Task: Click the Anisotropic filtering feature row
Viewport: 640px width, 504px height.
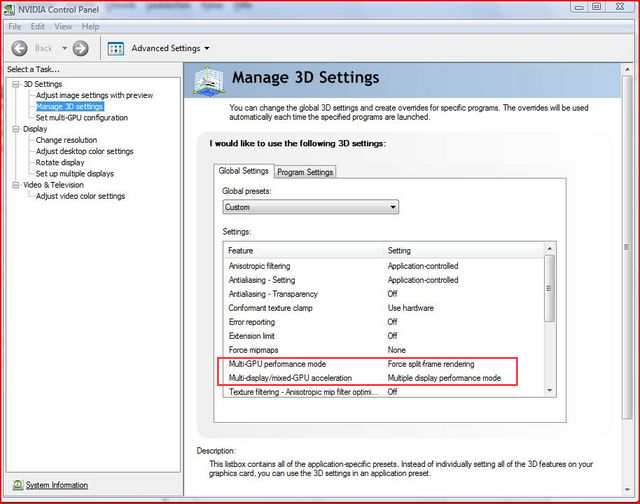Action: (384, 266)
